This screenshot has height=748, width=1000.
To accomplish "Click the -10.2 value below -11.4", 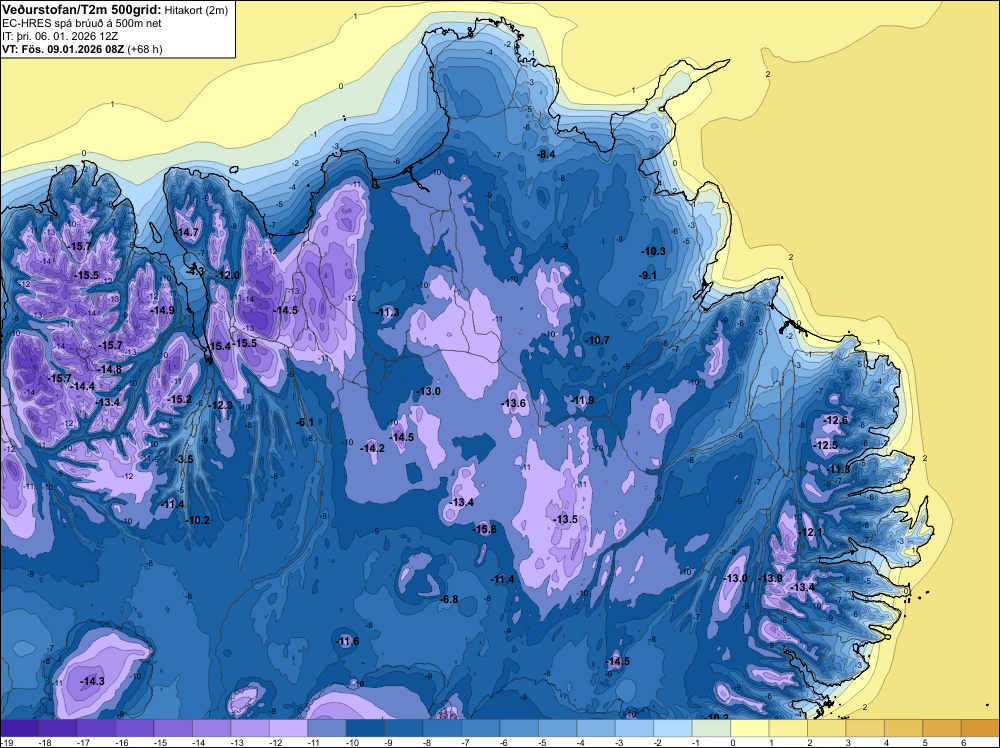I will coord(197,520).
